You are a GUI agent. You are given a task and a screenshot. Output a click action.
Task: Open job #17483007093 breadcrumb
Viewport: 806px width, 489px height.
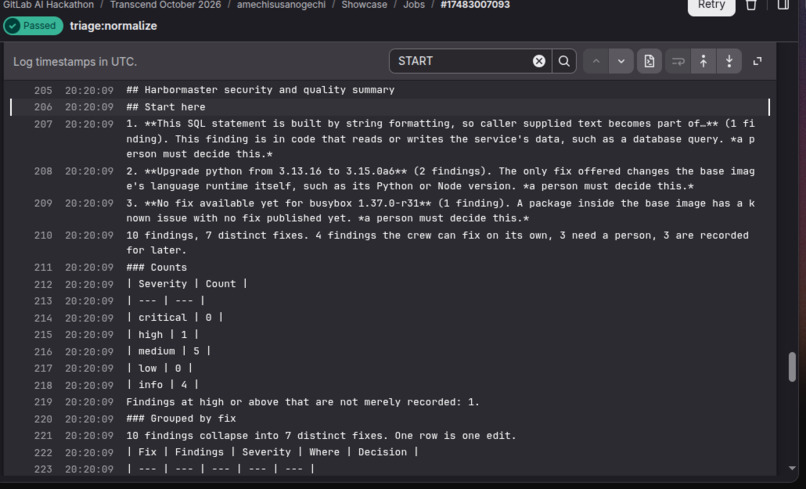(475, 5)
